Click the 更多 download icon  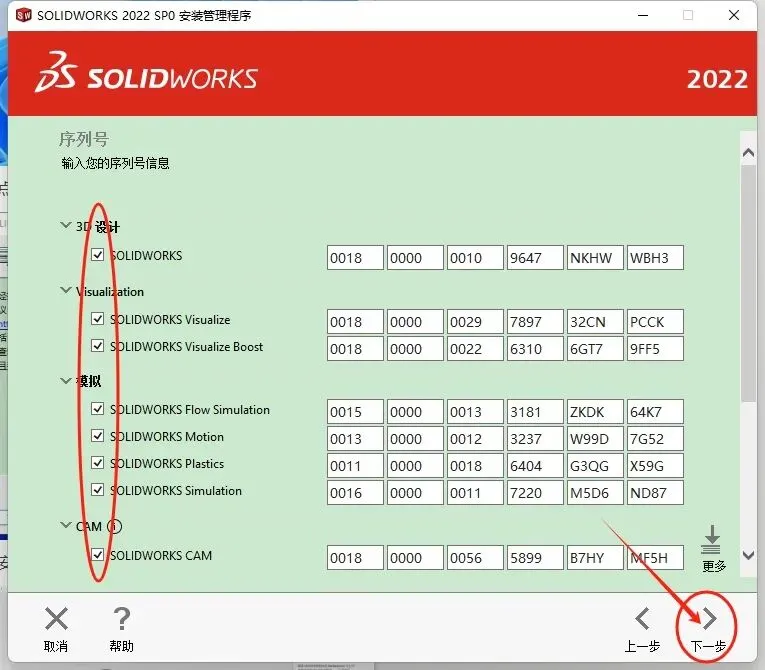(711, 539)
